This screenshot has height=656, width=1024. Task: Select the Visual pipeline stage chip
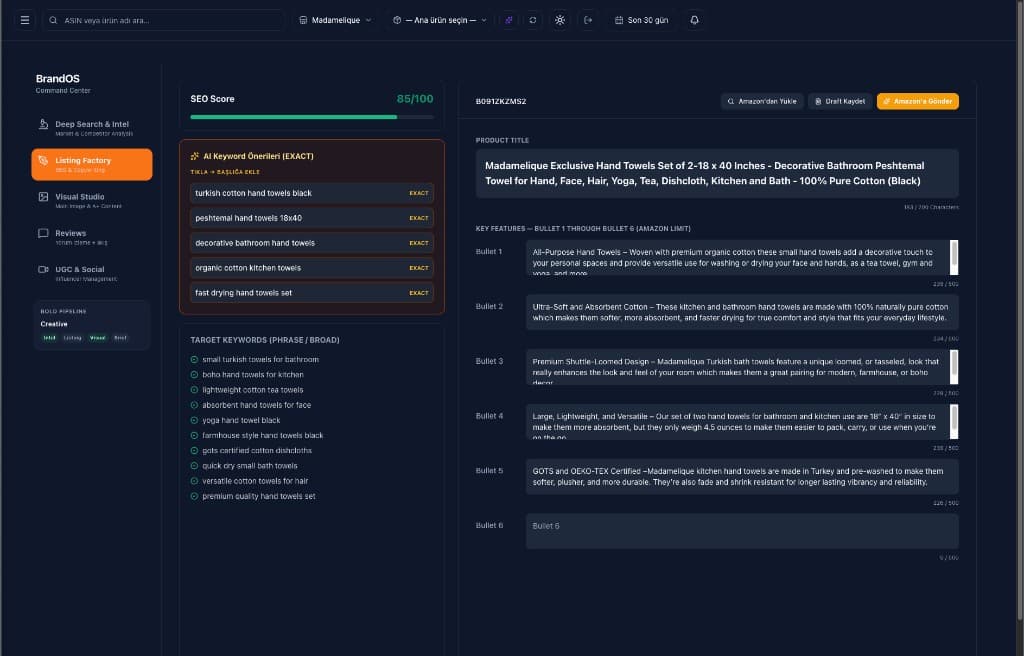coord(97,338)
